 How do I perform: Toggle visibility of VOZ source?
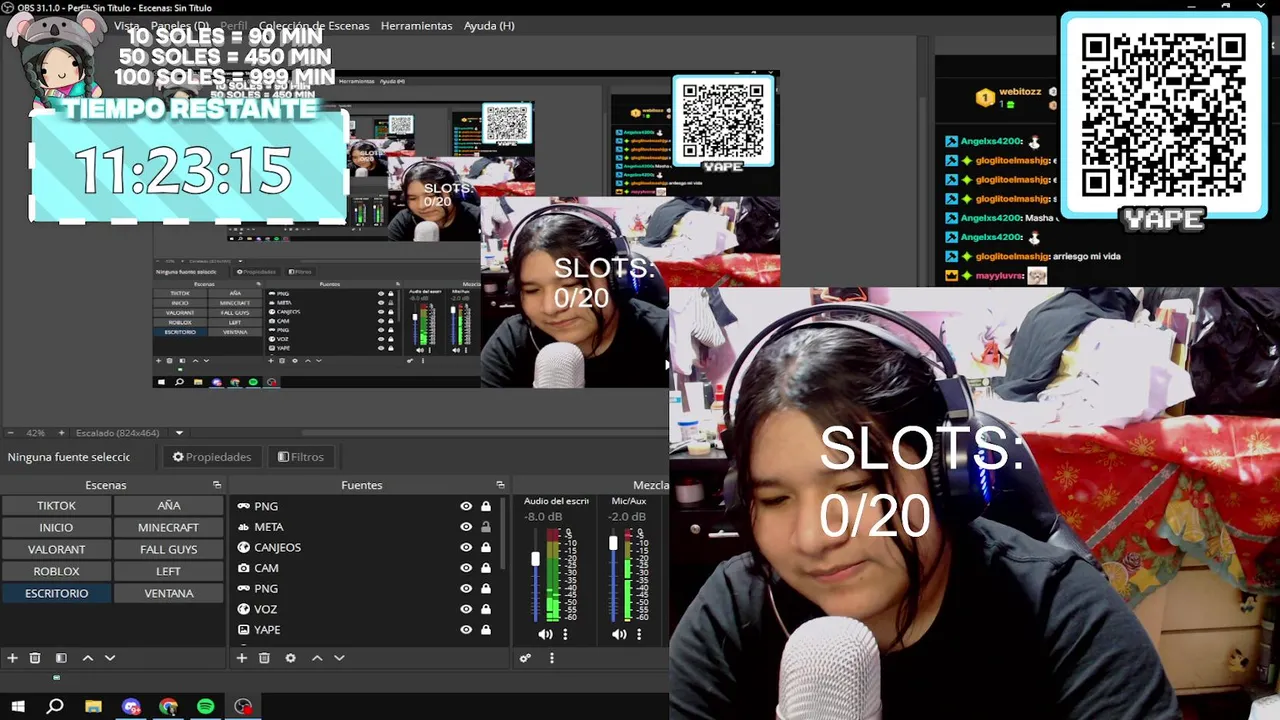tap(466, 609)
